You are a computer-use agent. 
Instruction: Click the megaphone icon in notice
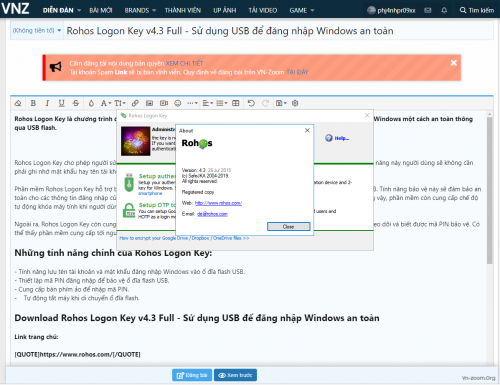click(56, 67)
